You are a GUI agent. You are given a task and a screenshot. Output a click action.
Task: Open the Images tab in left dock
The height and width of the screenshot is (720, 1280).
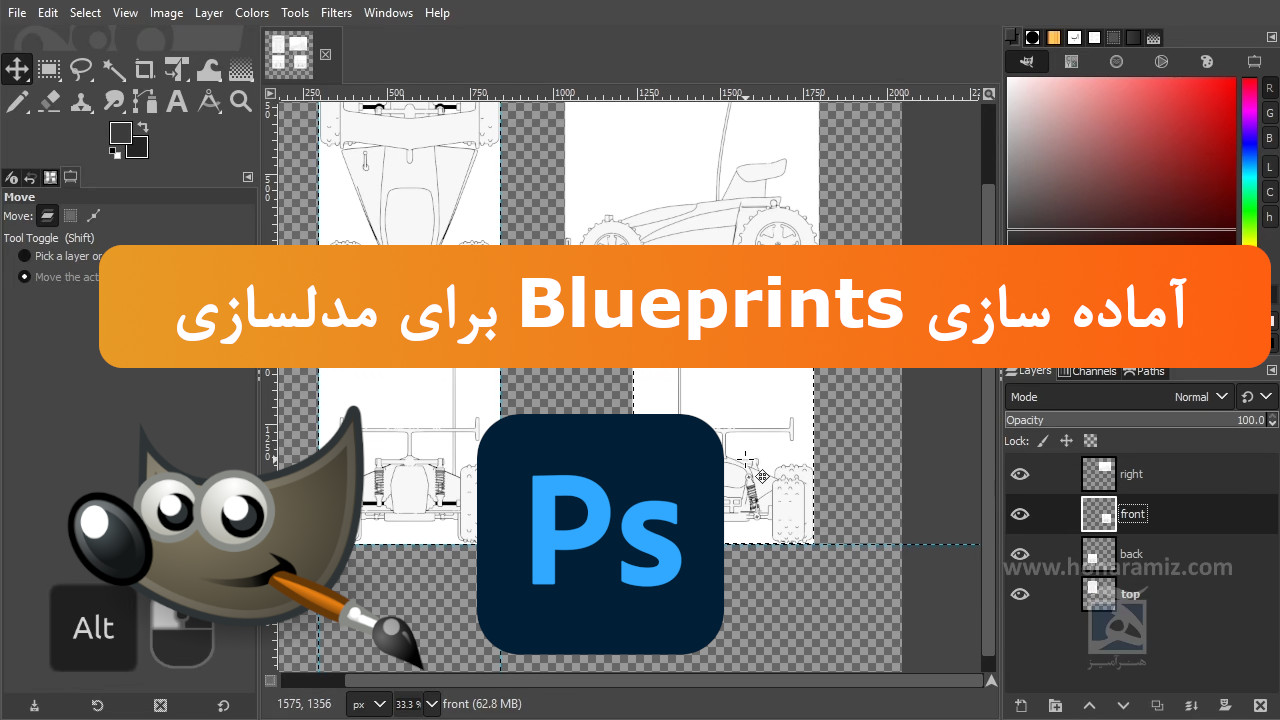point(51,177)
